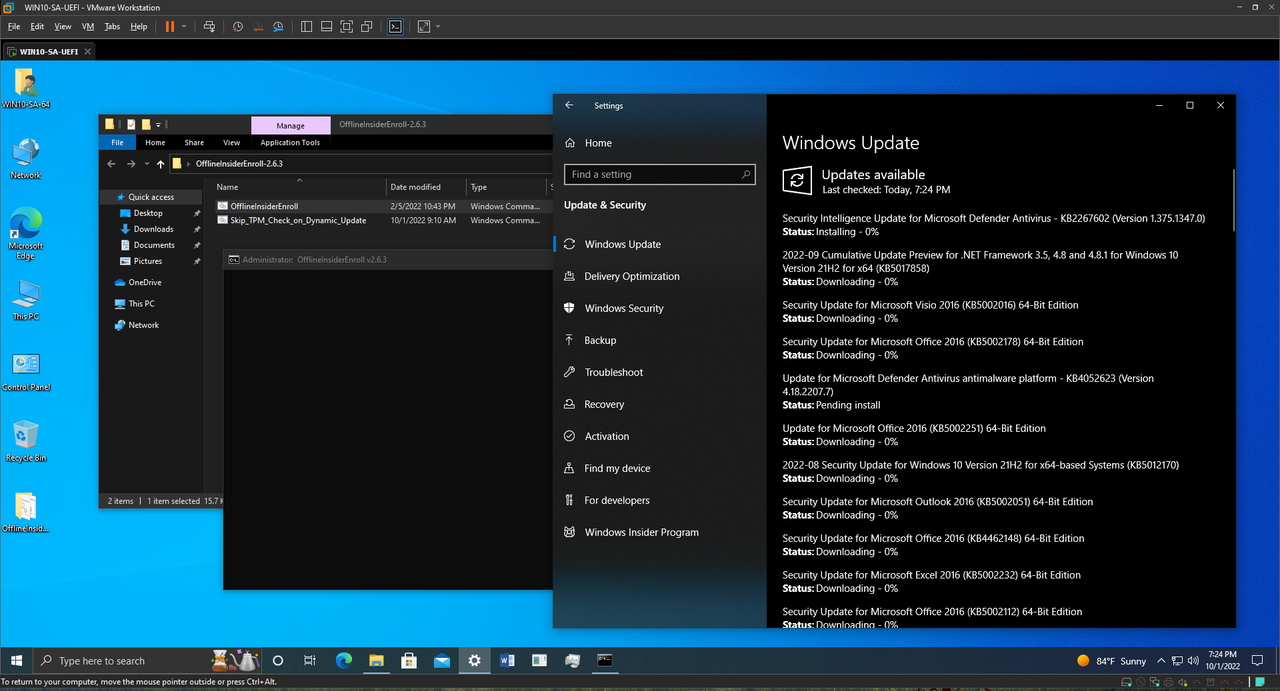Pause the VM using the orange pause icon
Screen dimensions: 1280x691
169,27
